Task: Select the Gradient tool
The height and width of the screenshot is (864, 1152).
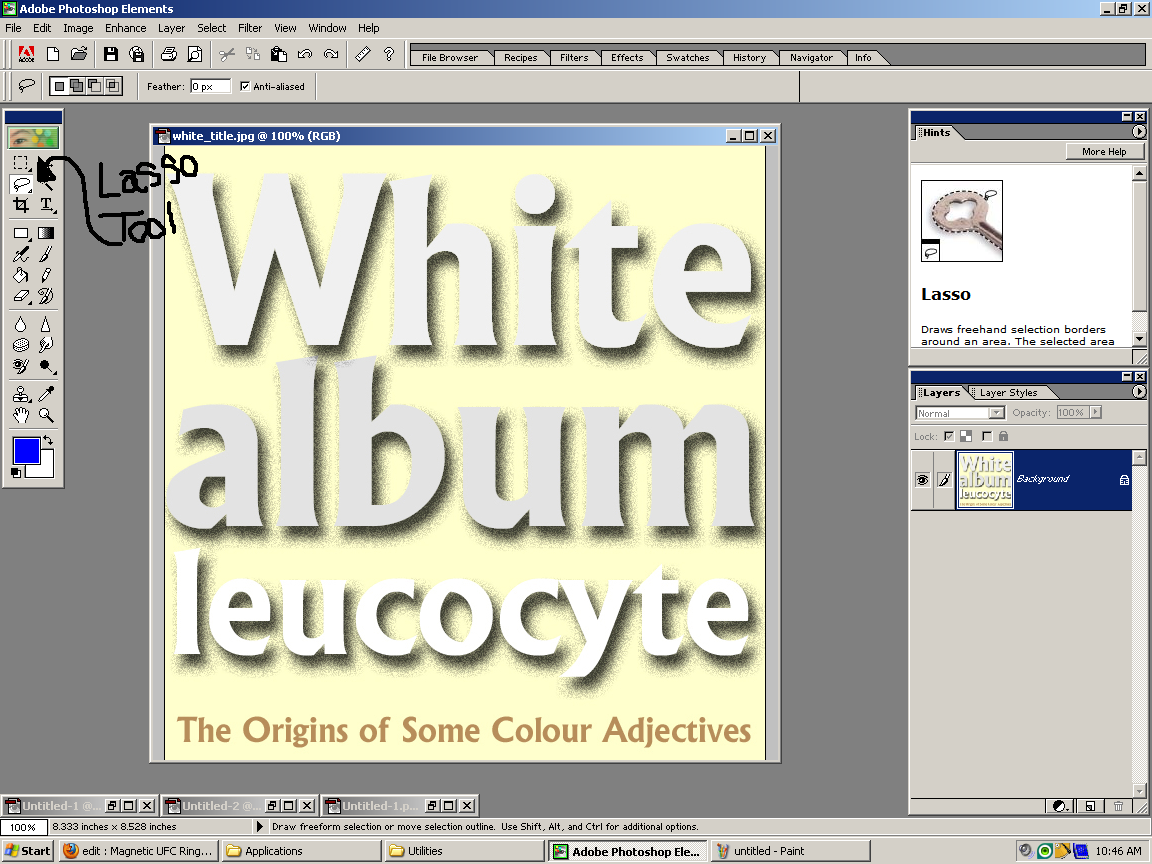Action: tap(46, 234)
